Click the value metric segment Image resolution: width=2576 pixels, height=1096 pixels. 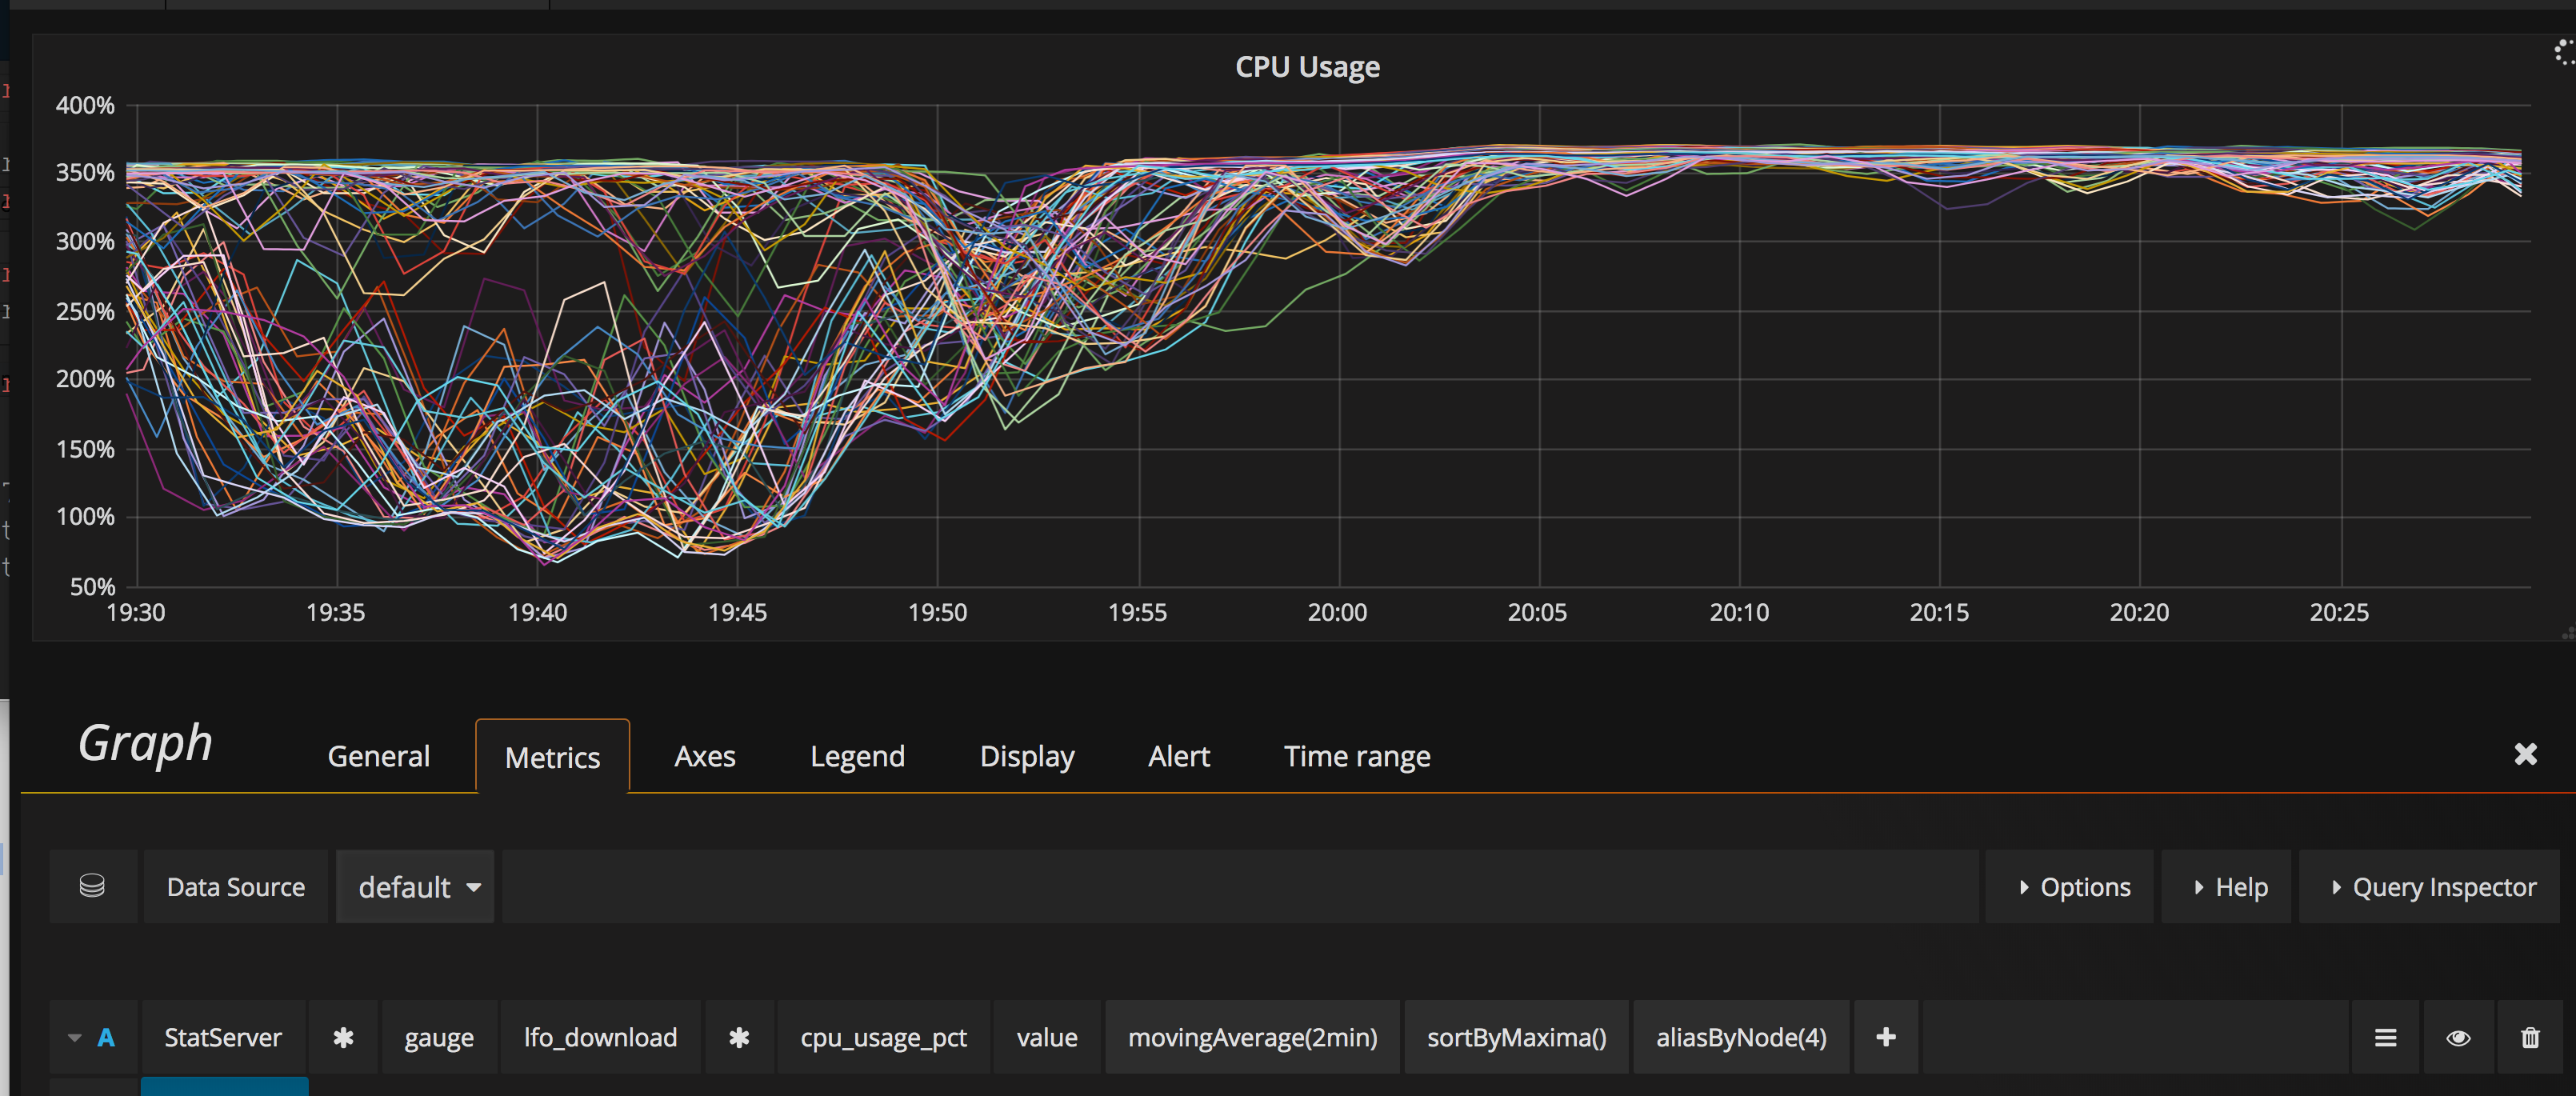tap(1046, 1037)
